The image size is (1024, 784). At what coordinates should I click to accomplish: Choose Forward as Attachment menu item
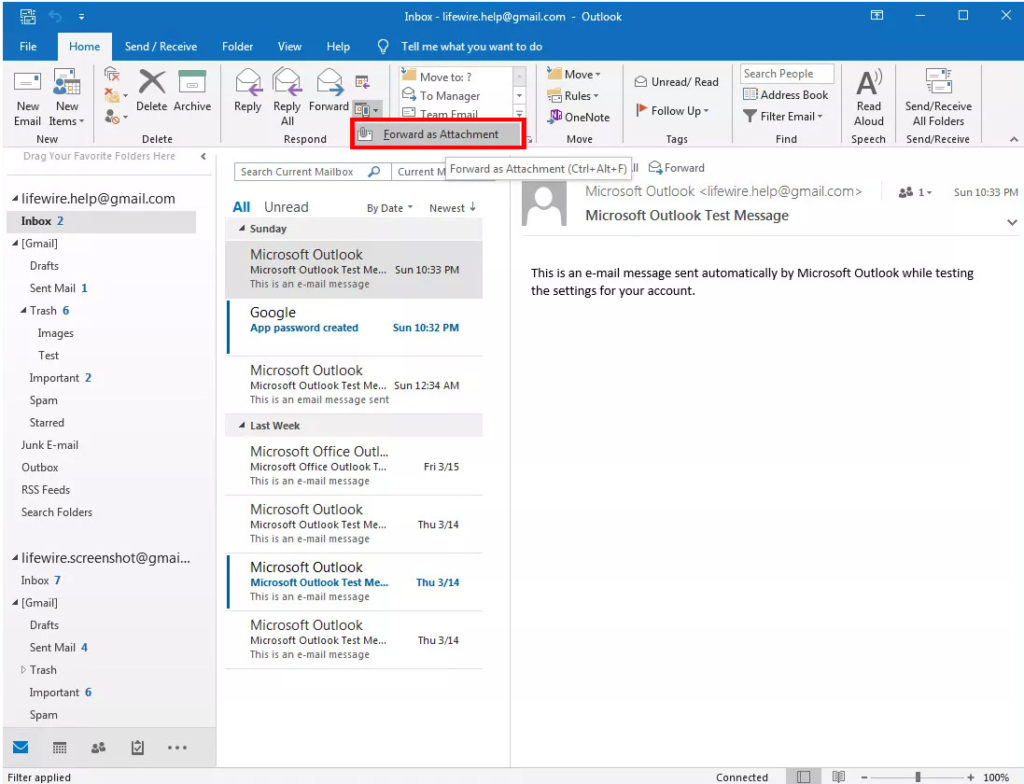click(x=439, y=134)
